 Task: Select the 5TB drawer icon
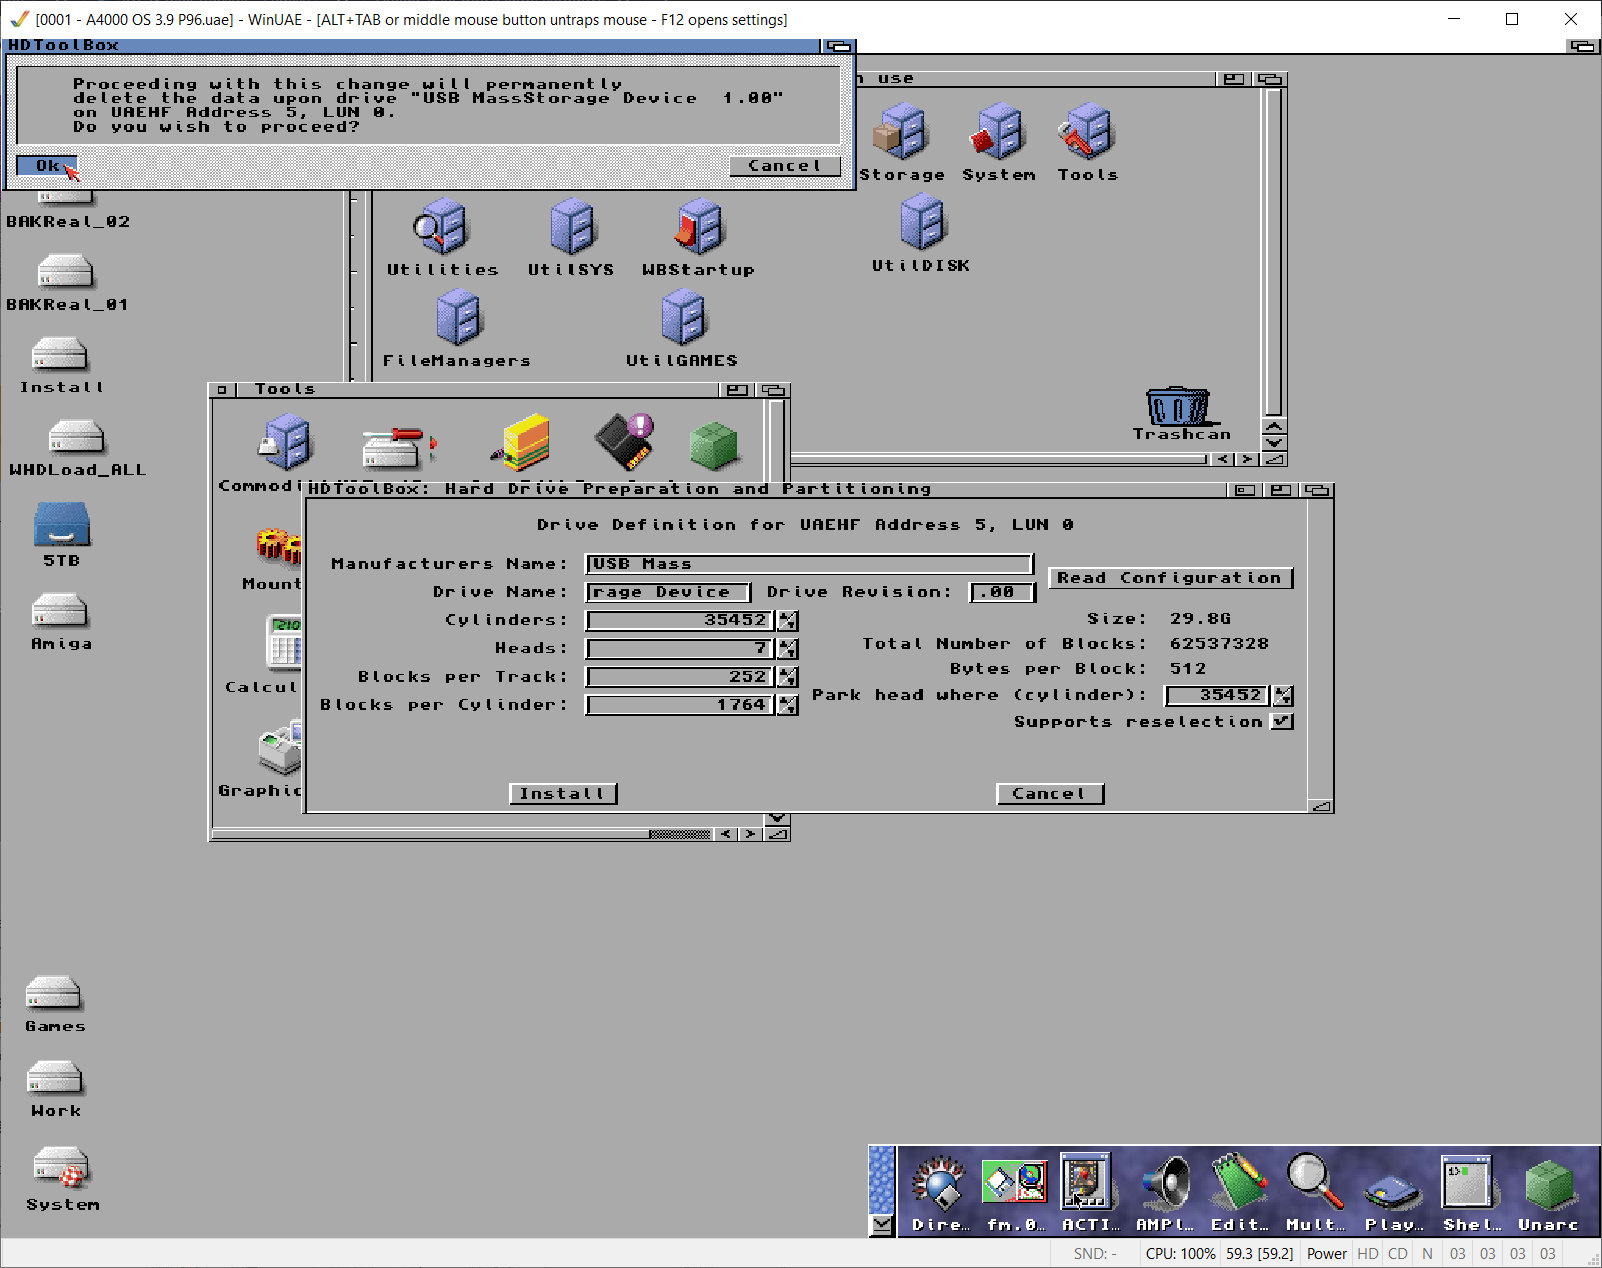click(62, 524)
